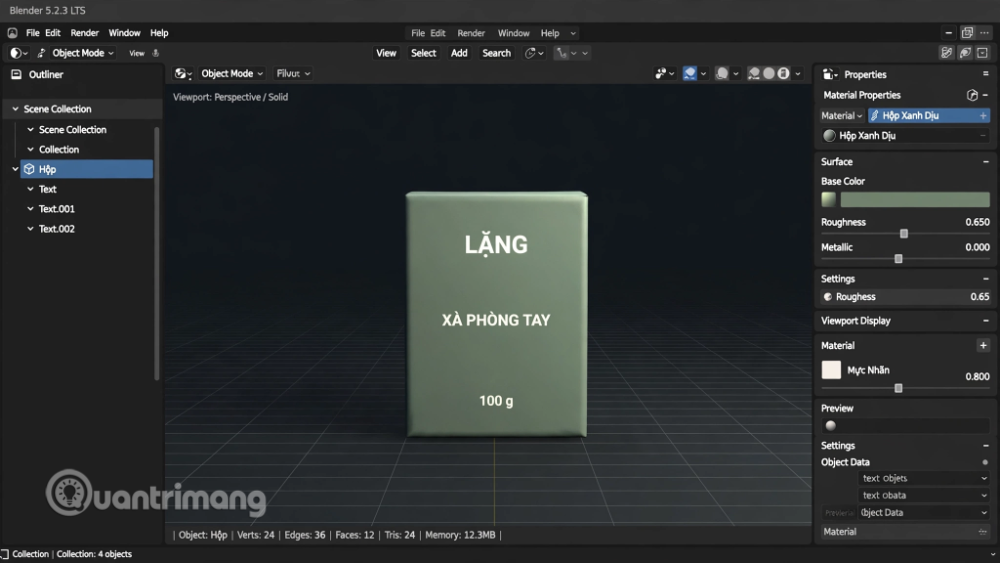Open the left File menu

point(33,33)
